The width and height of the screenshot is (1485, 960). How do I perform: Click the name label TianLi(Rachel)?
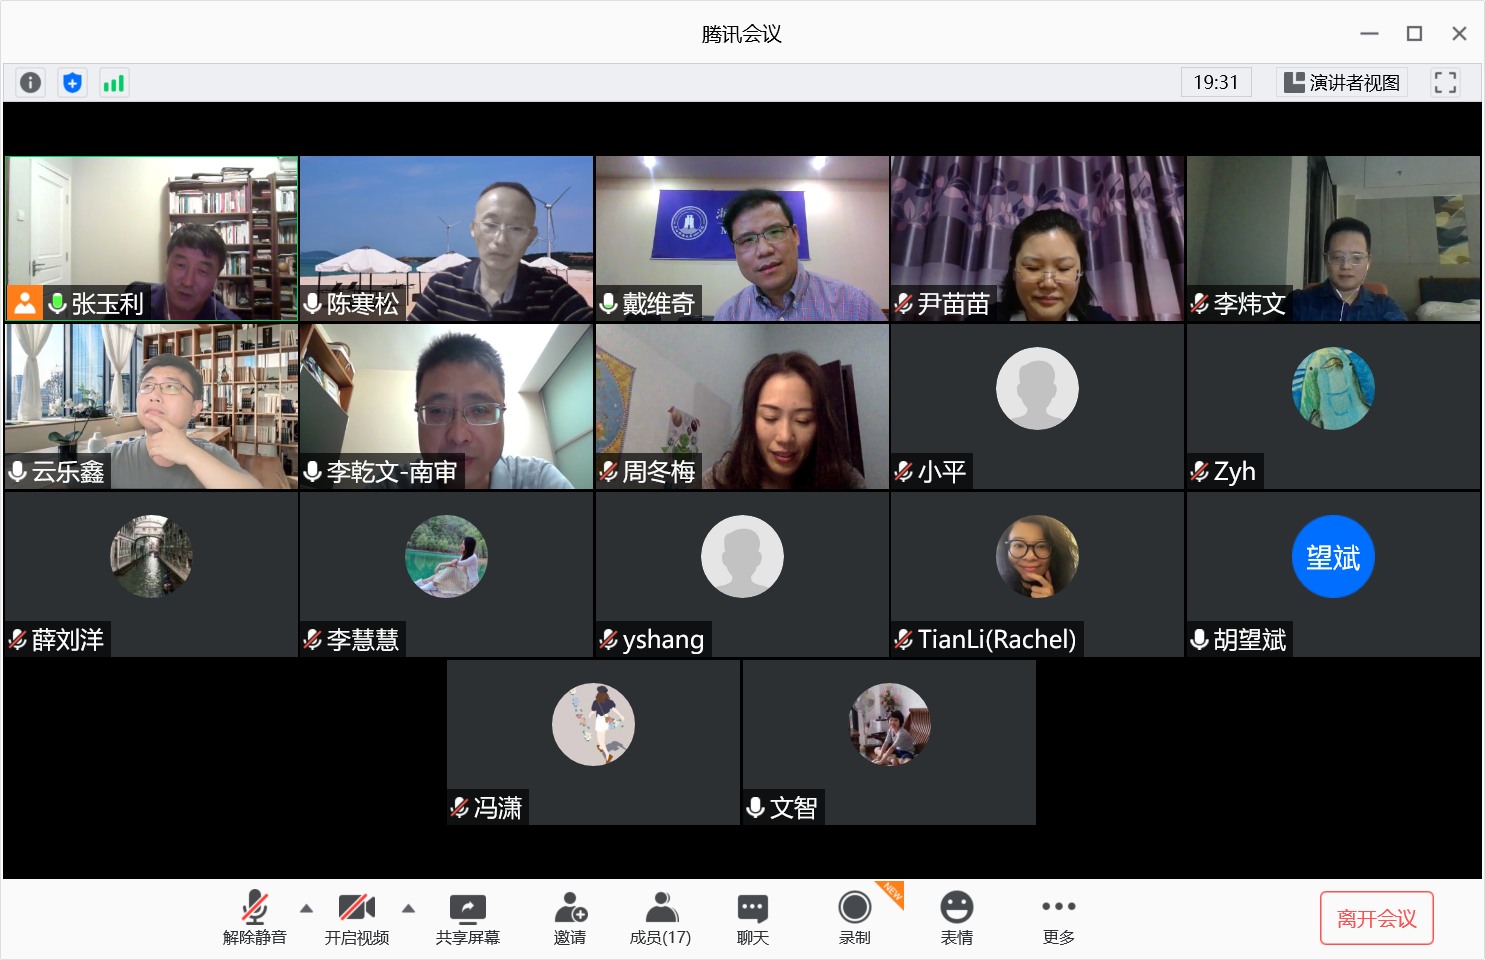[997, 639]
